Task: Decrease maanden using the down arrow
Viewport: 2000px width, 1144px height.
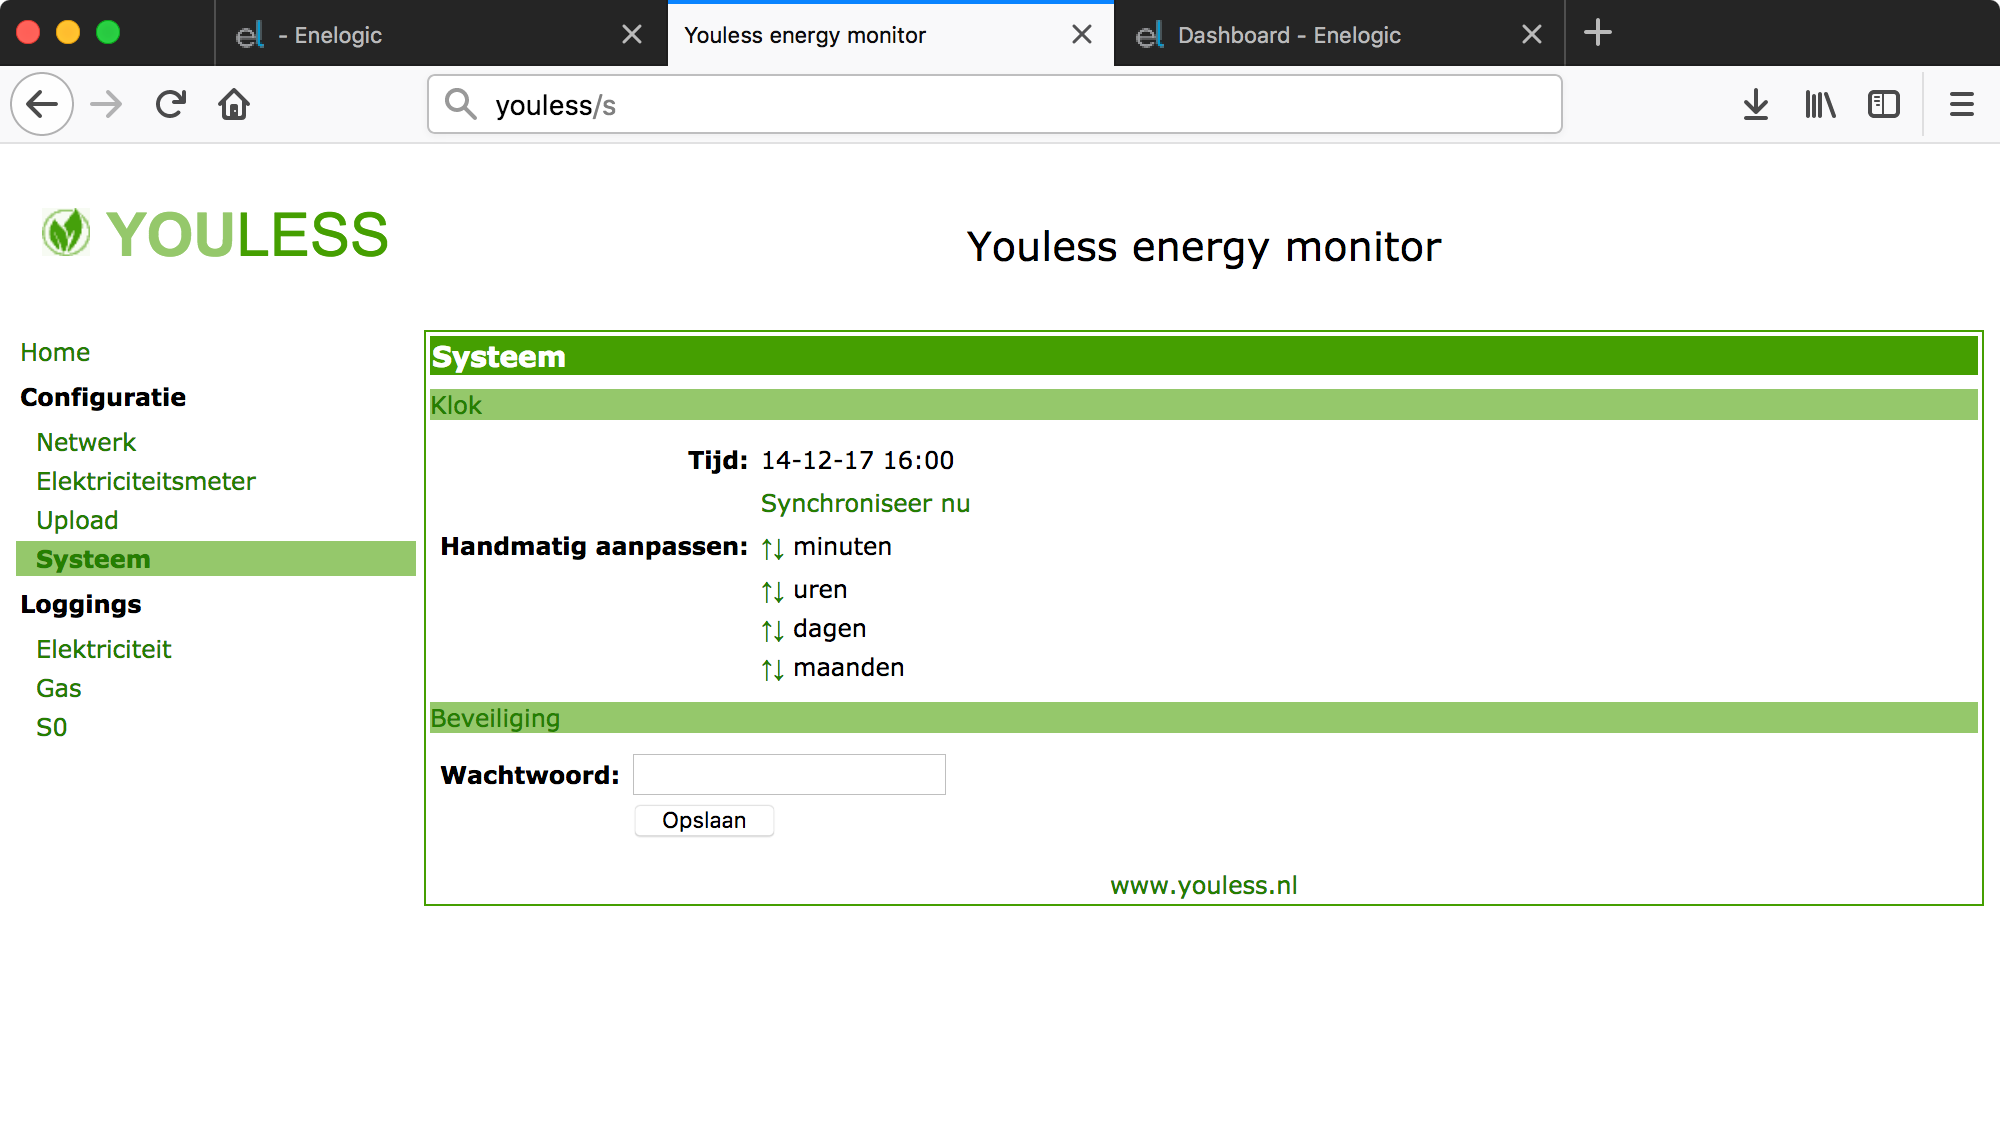Action: tap(779, 670)
